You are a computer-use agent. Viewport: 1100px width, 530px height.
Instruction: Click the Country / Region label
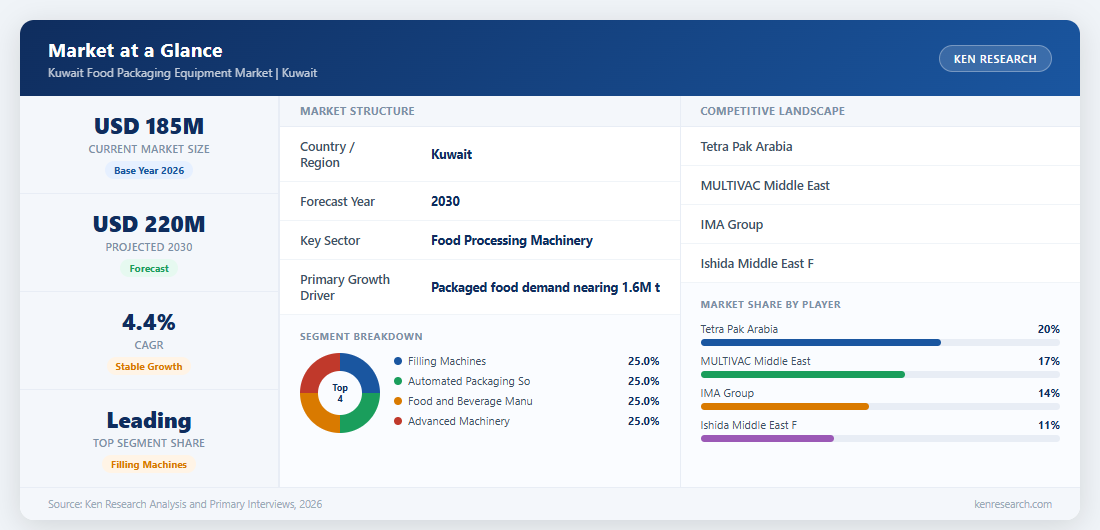click(327, 154)
